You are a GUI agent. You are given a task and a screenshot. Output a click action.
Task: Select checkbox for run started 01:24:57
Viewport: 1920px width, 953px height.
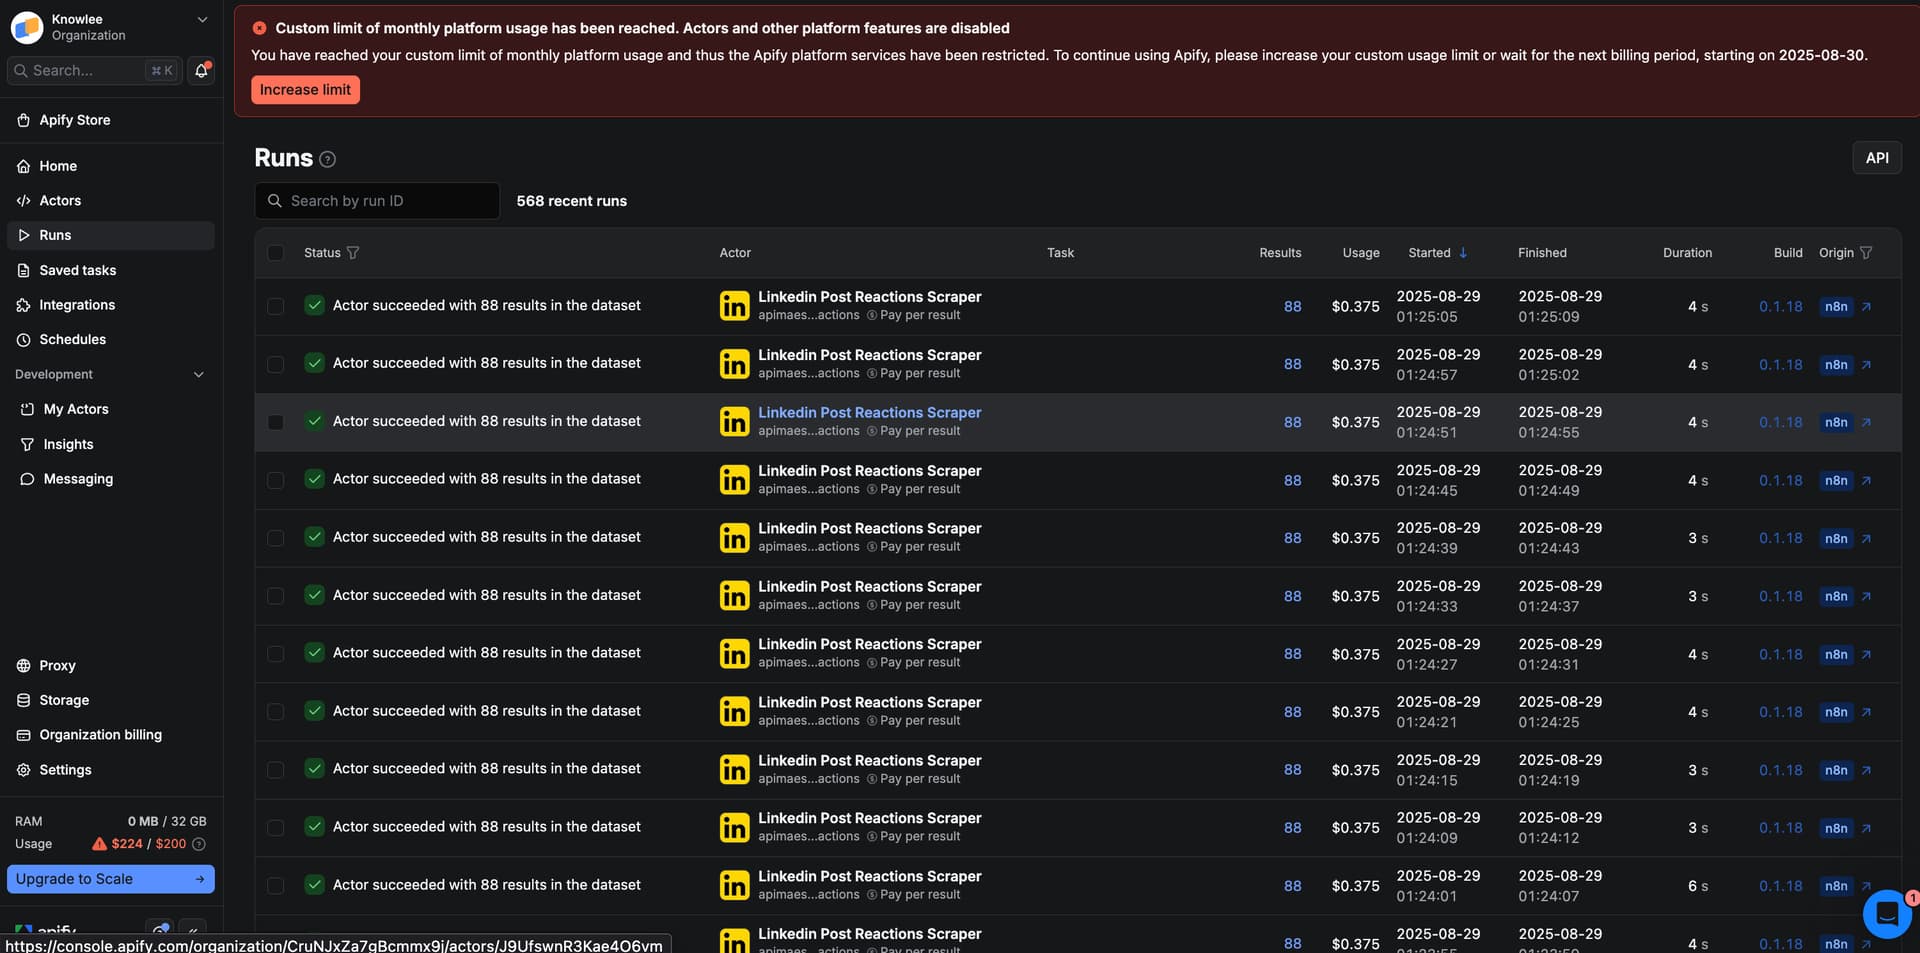coord(275,364)
